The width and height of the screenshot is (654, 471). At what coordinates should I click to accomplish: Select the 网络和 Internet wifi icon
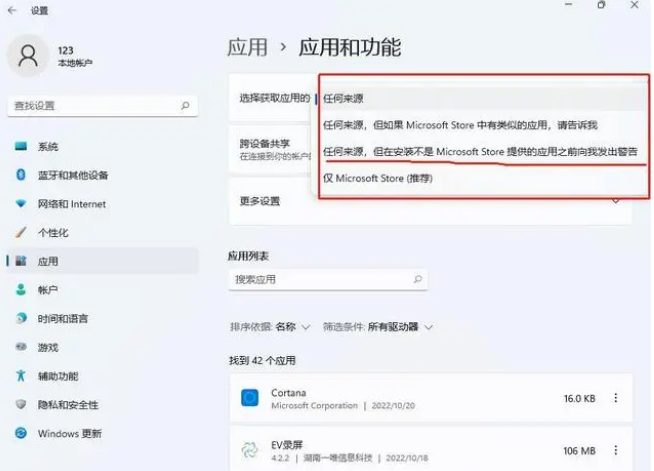click(21, 204)
